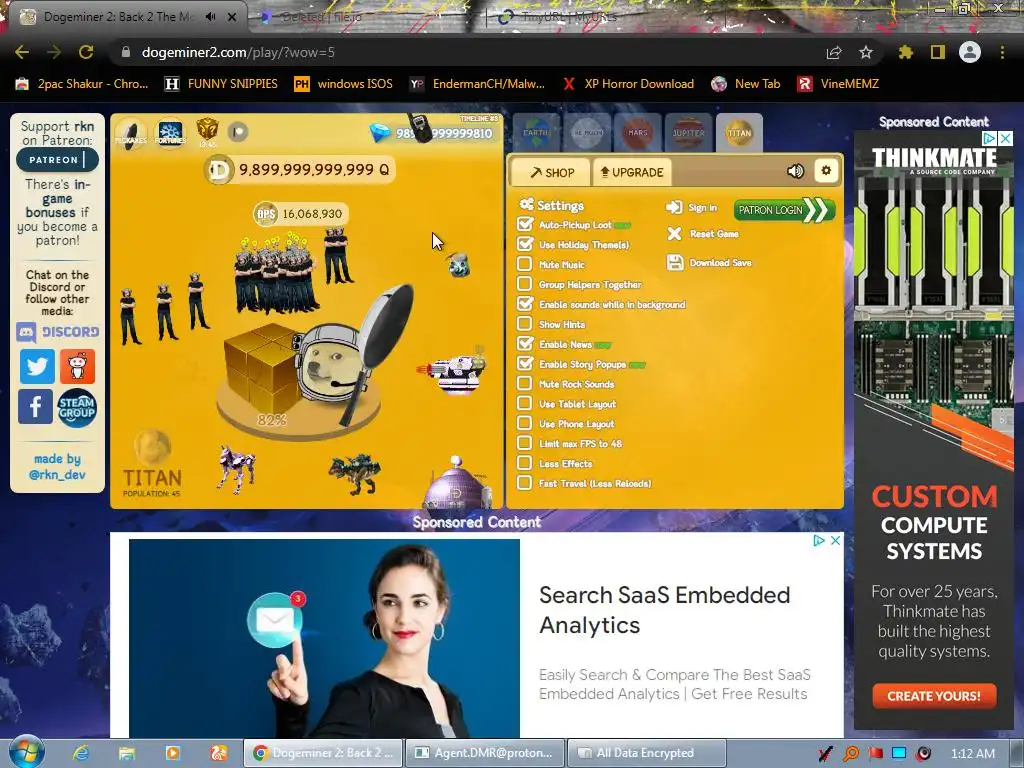The height and width of the screenshot is (768, 1024).
Task: Toggle Use Holiday Theme(s) checkbox
Action: (524, 244)
